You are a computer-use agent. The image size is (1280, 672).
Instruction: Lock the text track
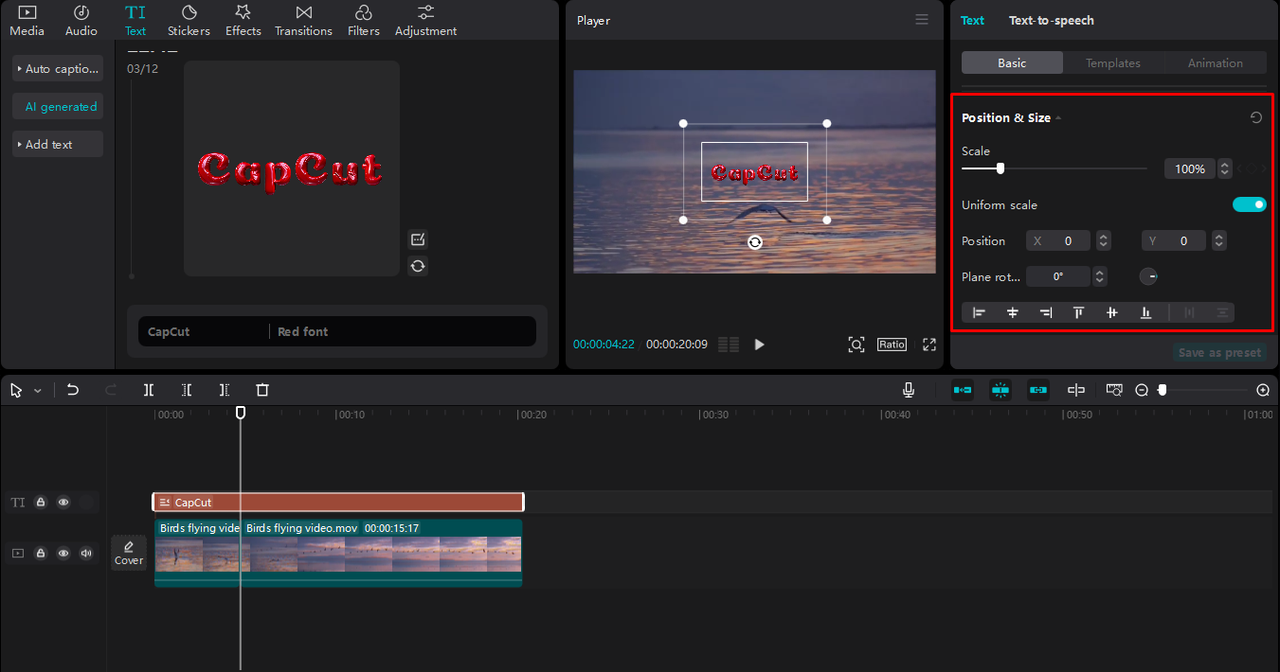point(41,502)
